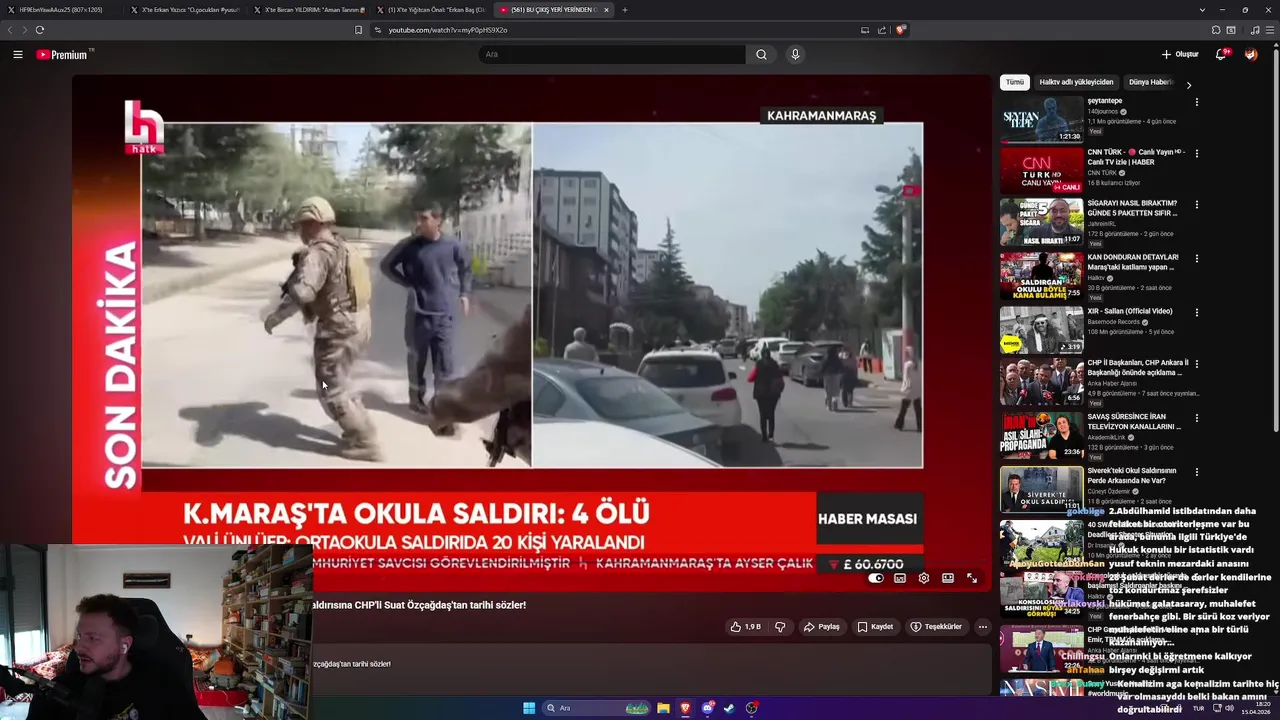Open video player settings gear

[924, 578]
